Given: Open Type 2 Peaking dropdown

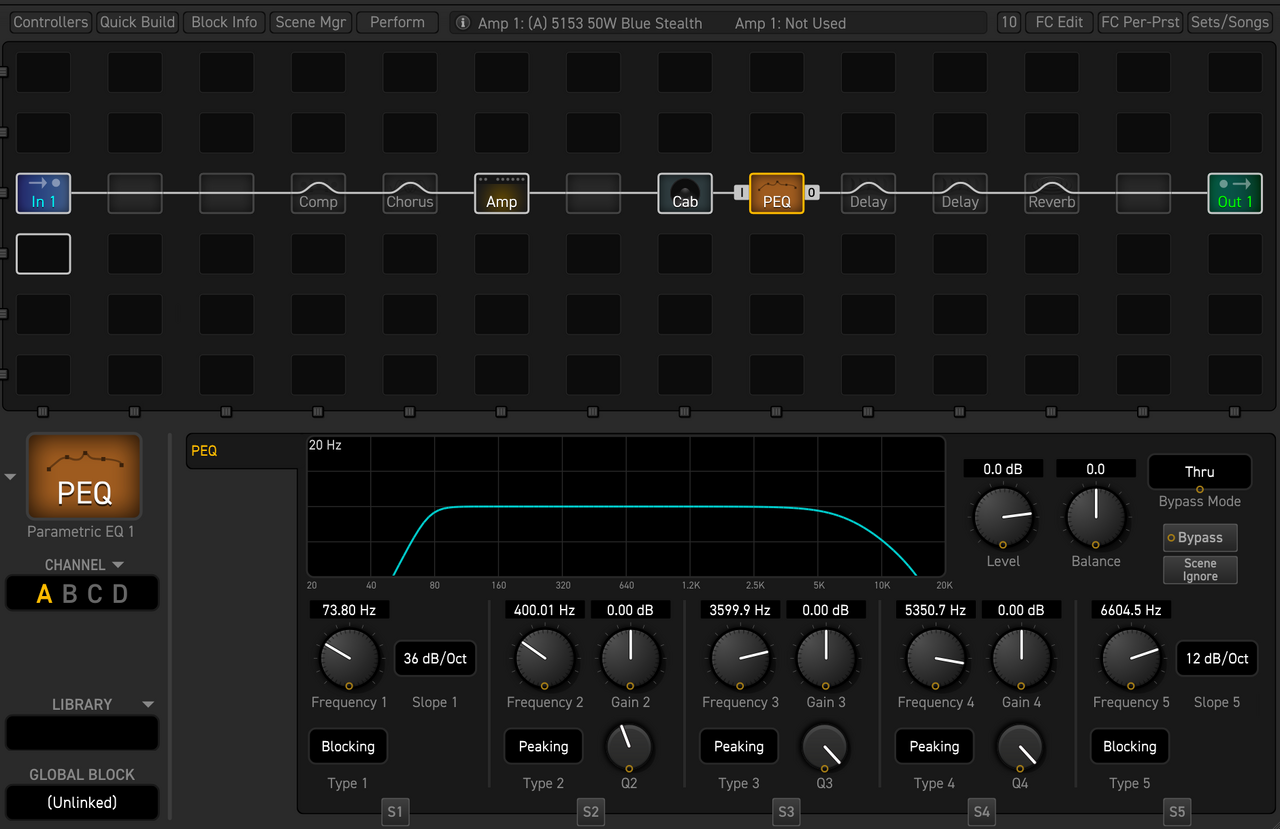Looking at the screenshot, I should [544, 747].
